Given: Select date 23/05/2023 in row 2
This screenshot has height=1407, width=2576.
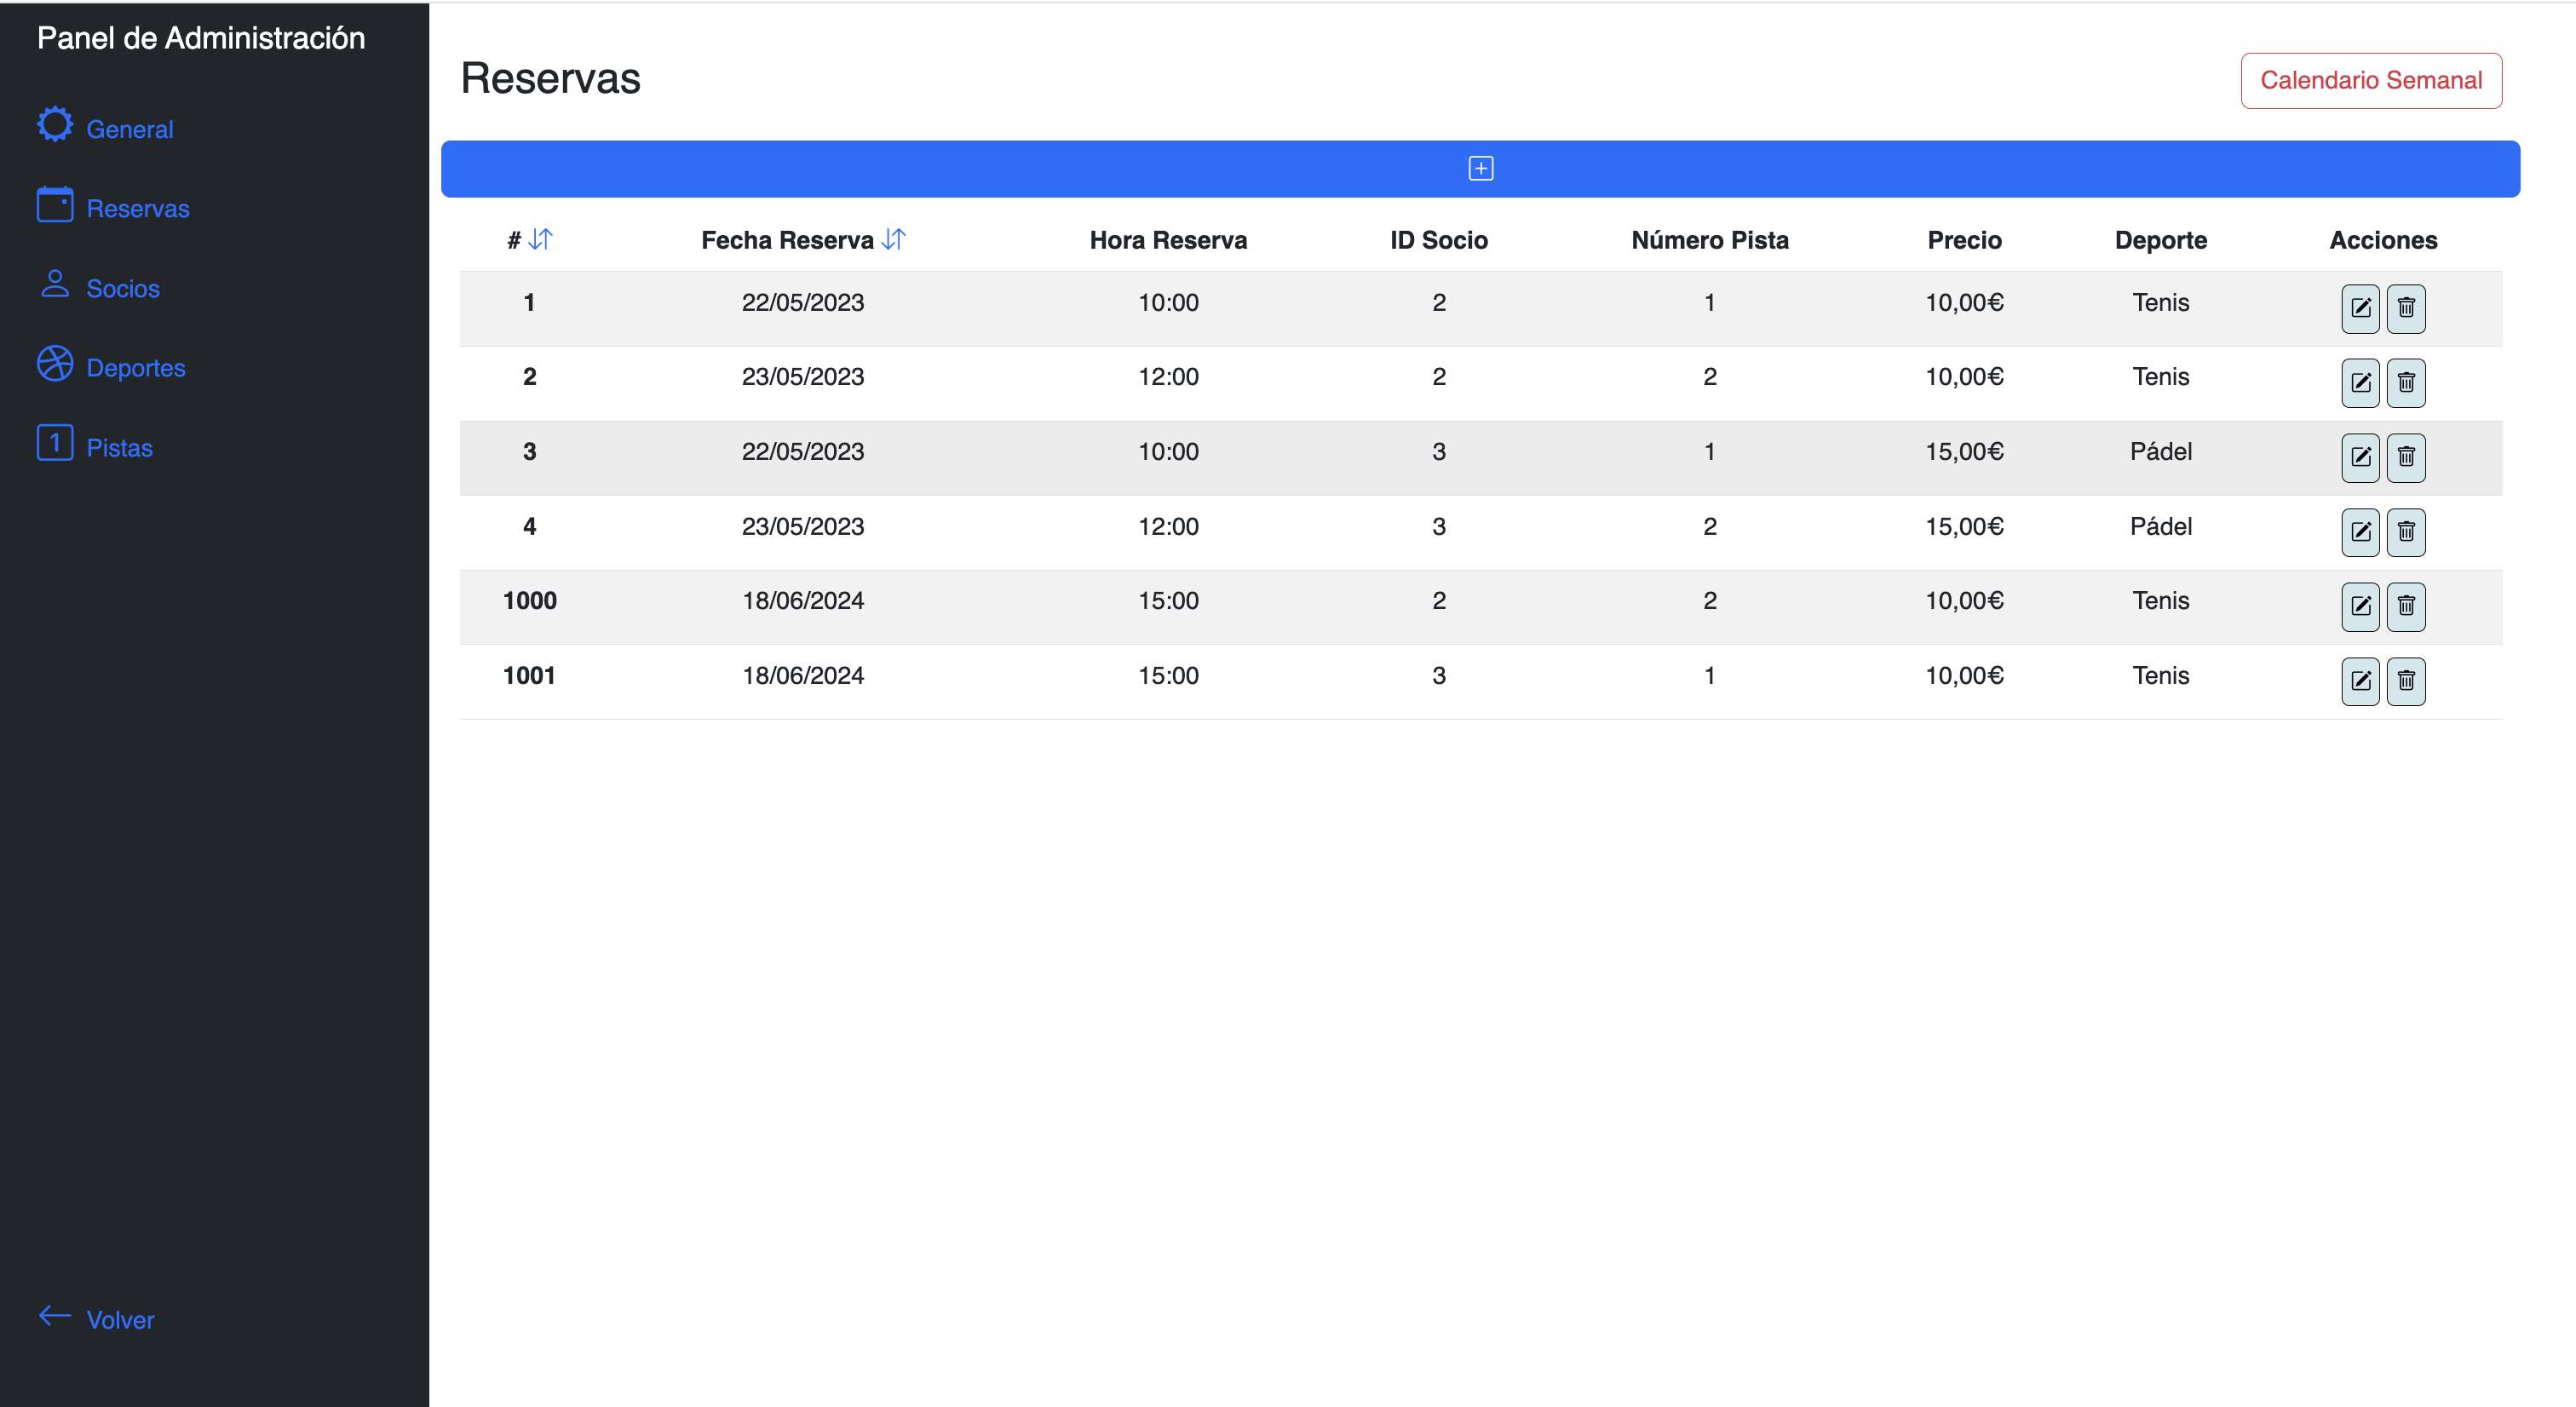Looking at the screenshot, I should coord(803,376).
